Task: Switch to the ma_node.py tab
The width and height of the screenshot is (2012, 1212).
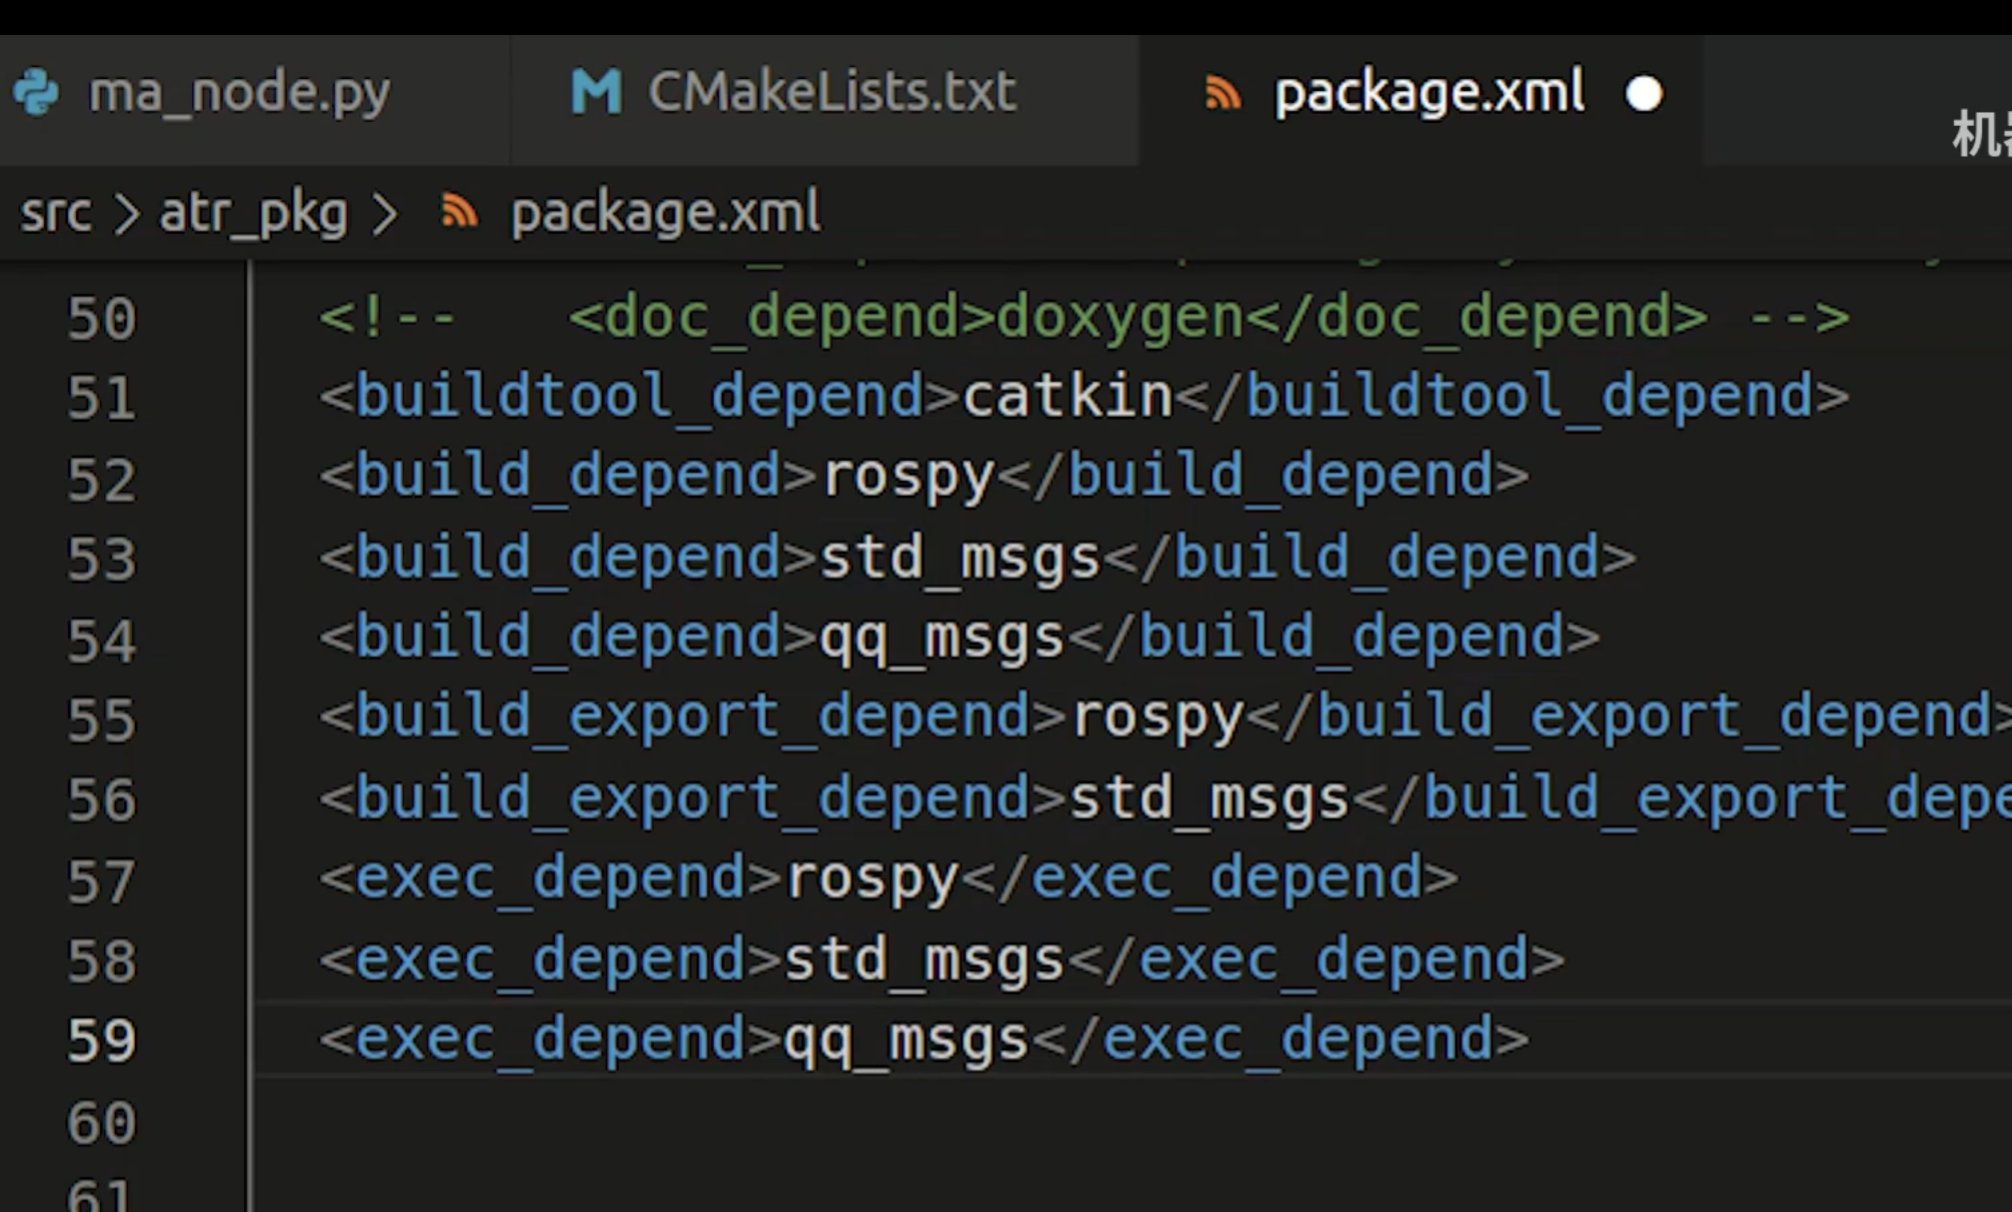Action: click(x=238, y=93)
